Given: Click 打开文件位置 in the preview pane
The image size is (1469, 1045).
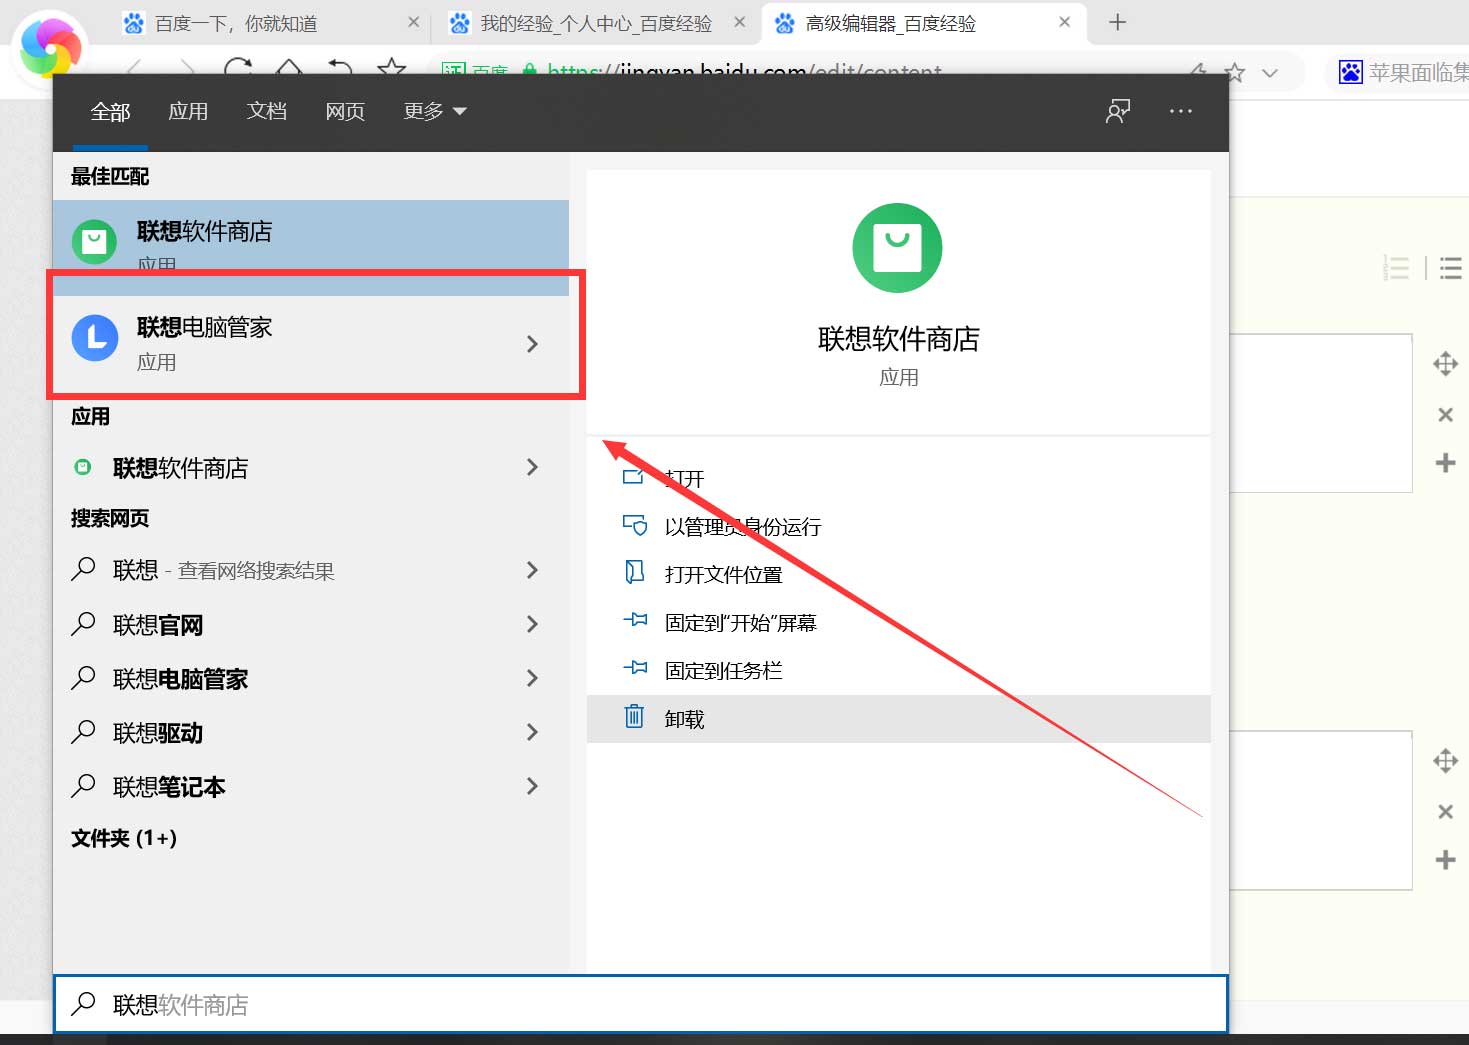Looking at the screenshot, I should click(899, 574).
